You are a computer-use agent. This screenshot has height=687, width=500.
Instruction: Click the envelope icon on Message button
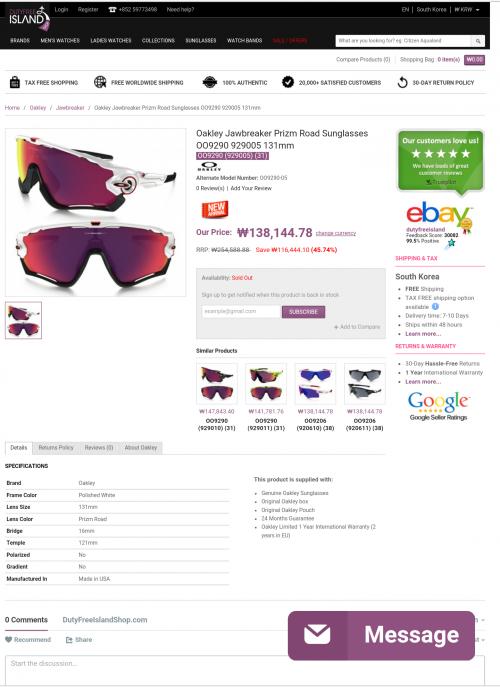(x=317, y=634)
